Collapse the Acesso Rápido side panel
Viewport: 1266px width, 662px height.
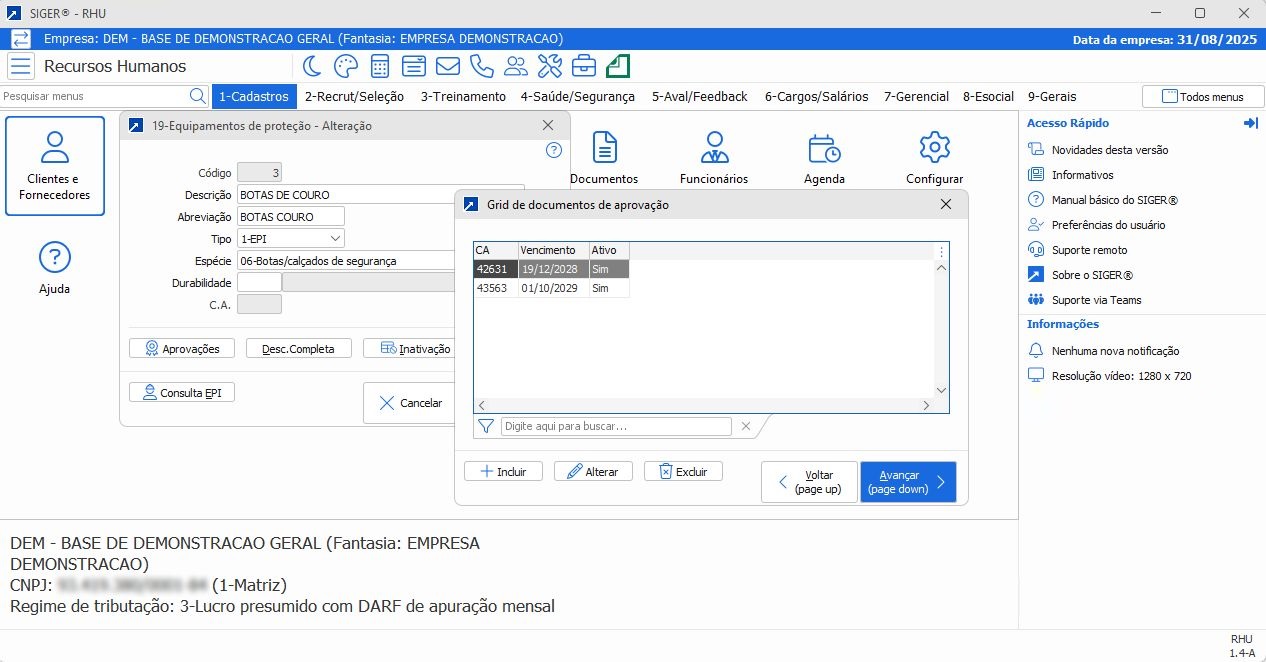(x=1250, y=123)
